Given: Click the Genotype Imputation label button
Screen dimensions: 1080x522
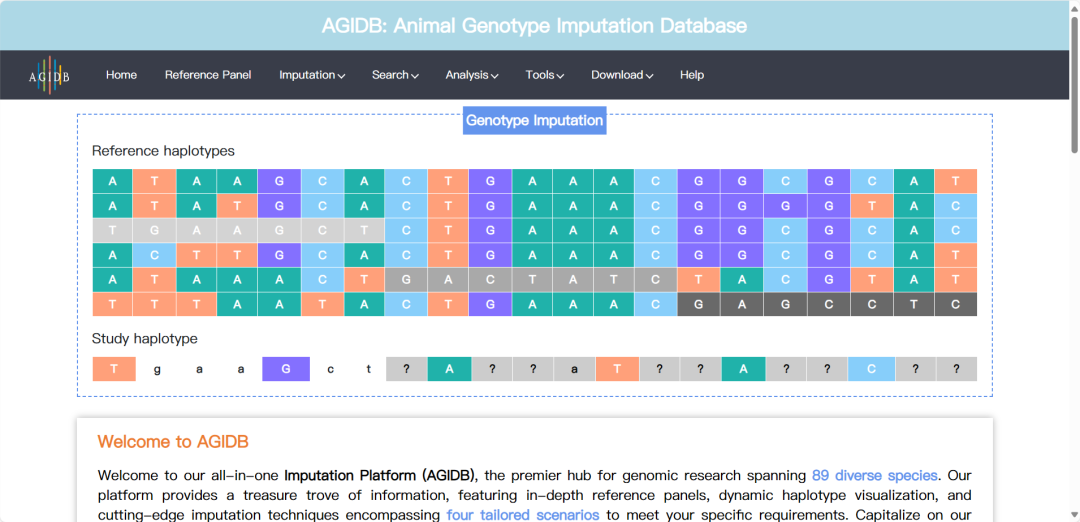Looking at the screenshot, I should click(535, 121).
